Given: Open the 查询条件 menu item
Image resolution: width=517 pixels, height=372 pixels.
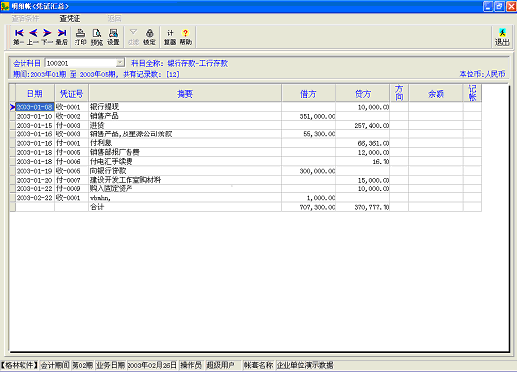Looking at the screenshot, I should [x=25, y=19].
